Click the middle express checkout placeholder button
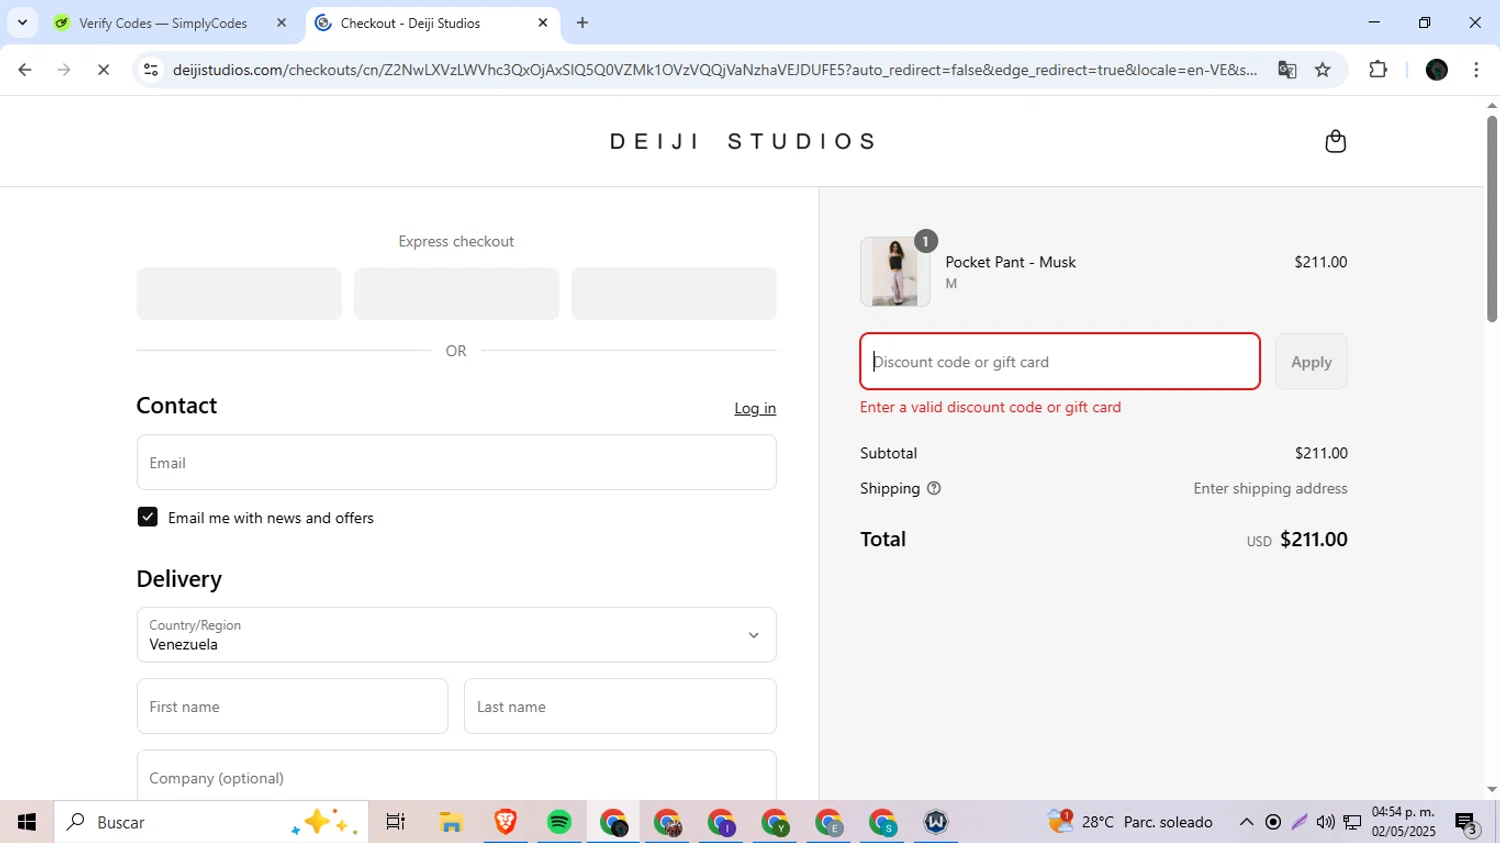 (456, 293)
